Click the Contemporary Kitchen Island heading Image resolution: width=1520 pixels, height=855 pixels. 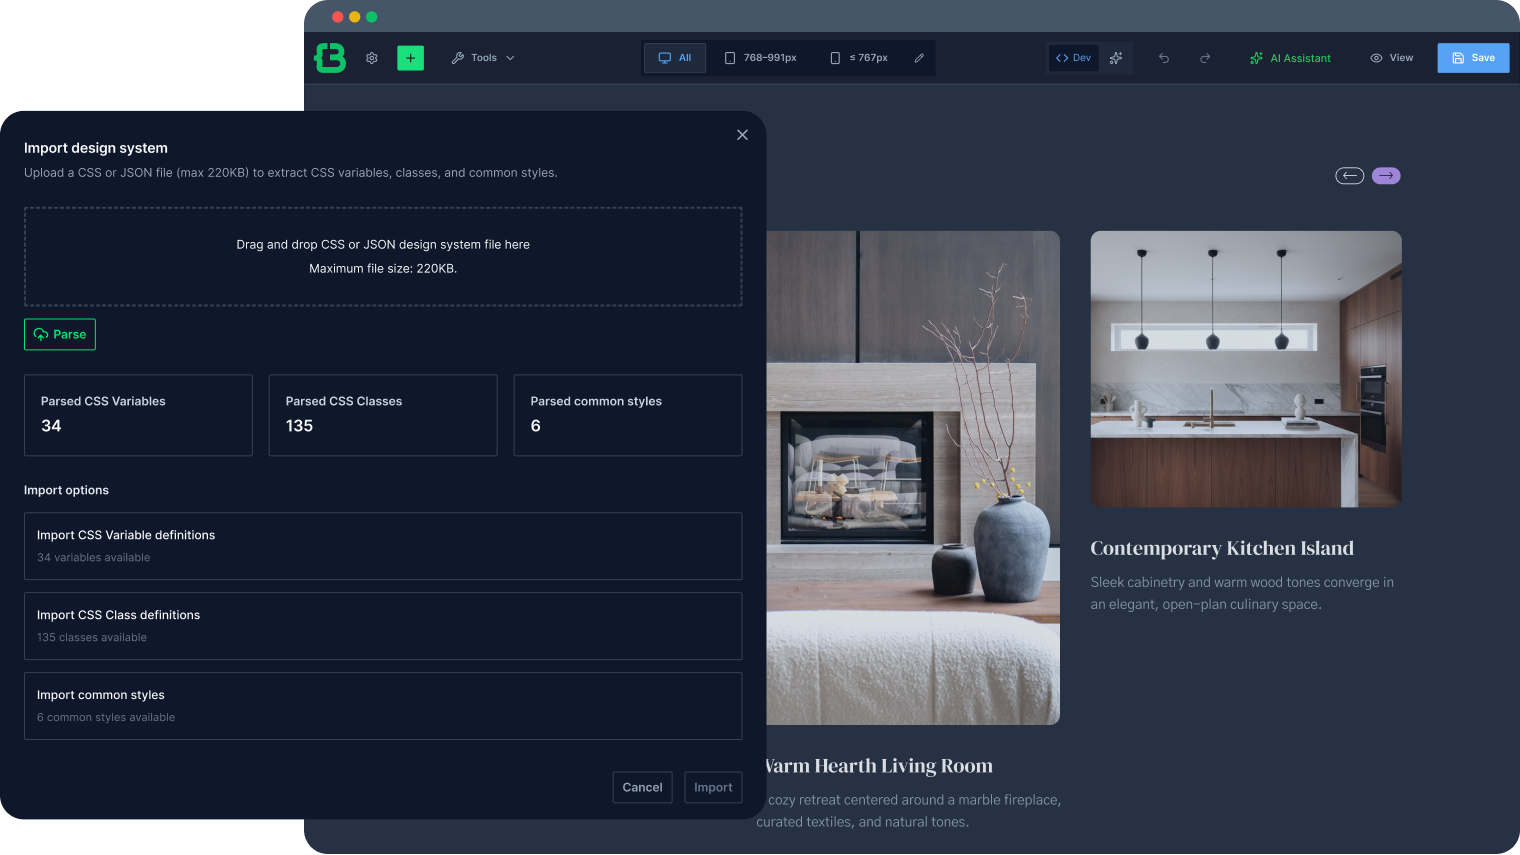coord(1222,548)
